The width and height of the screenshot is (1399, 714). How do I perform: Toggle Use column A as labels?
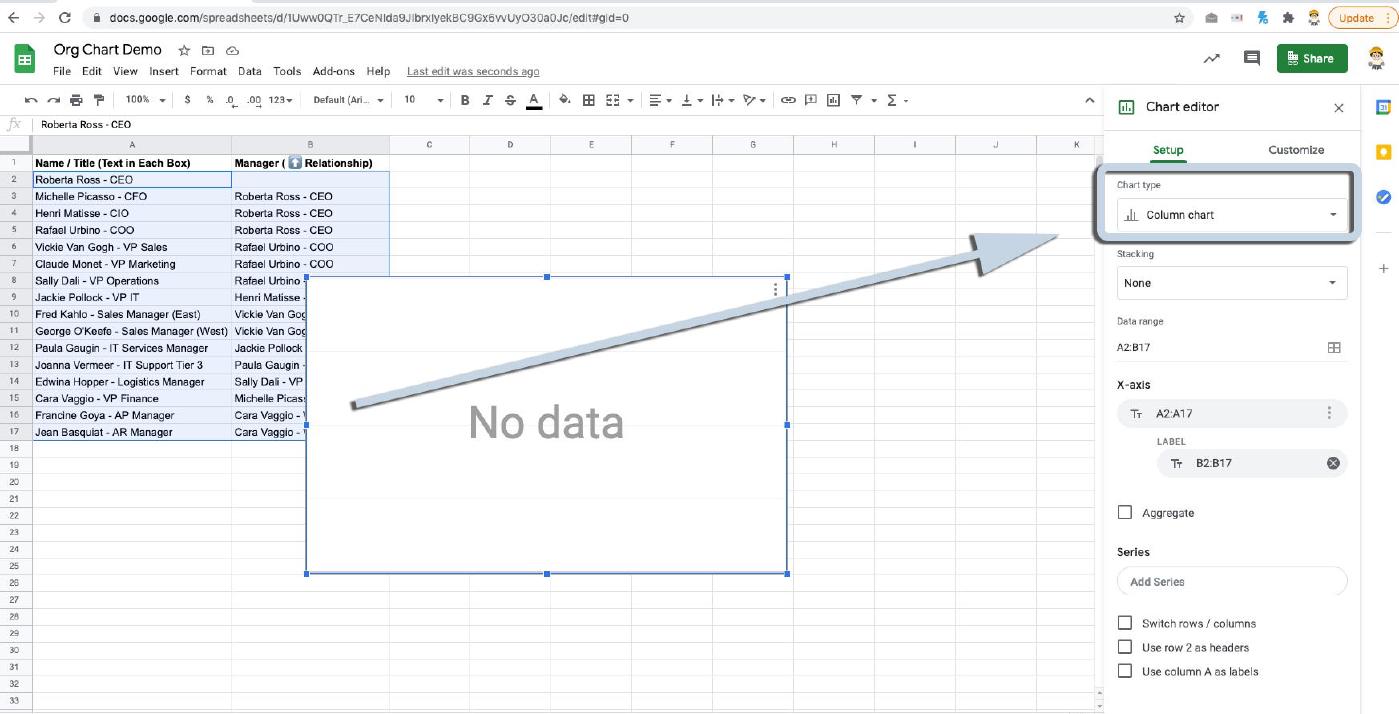click(x=1125, y=671)
